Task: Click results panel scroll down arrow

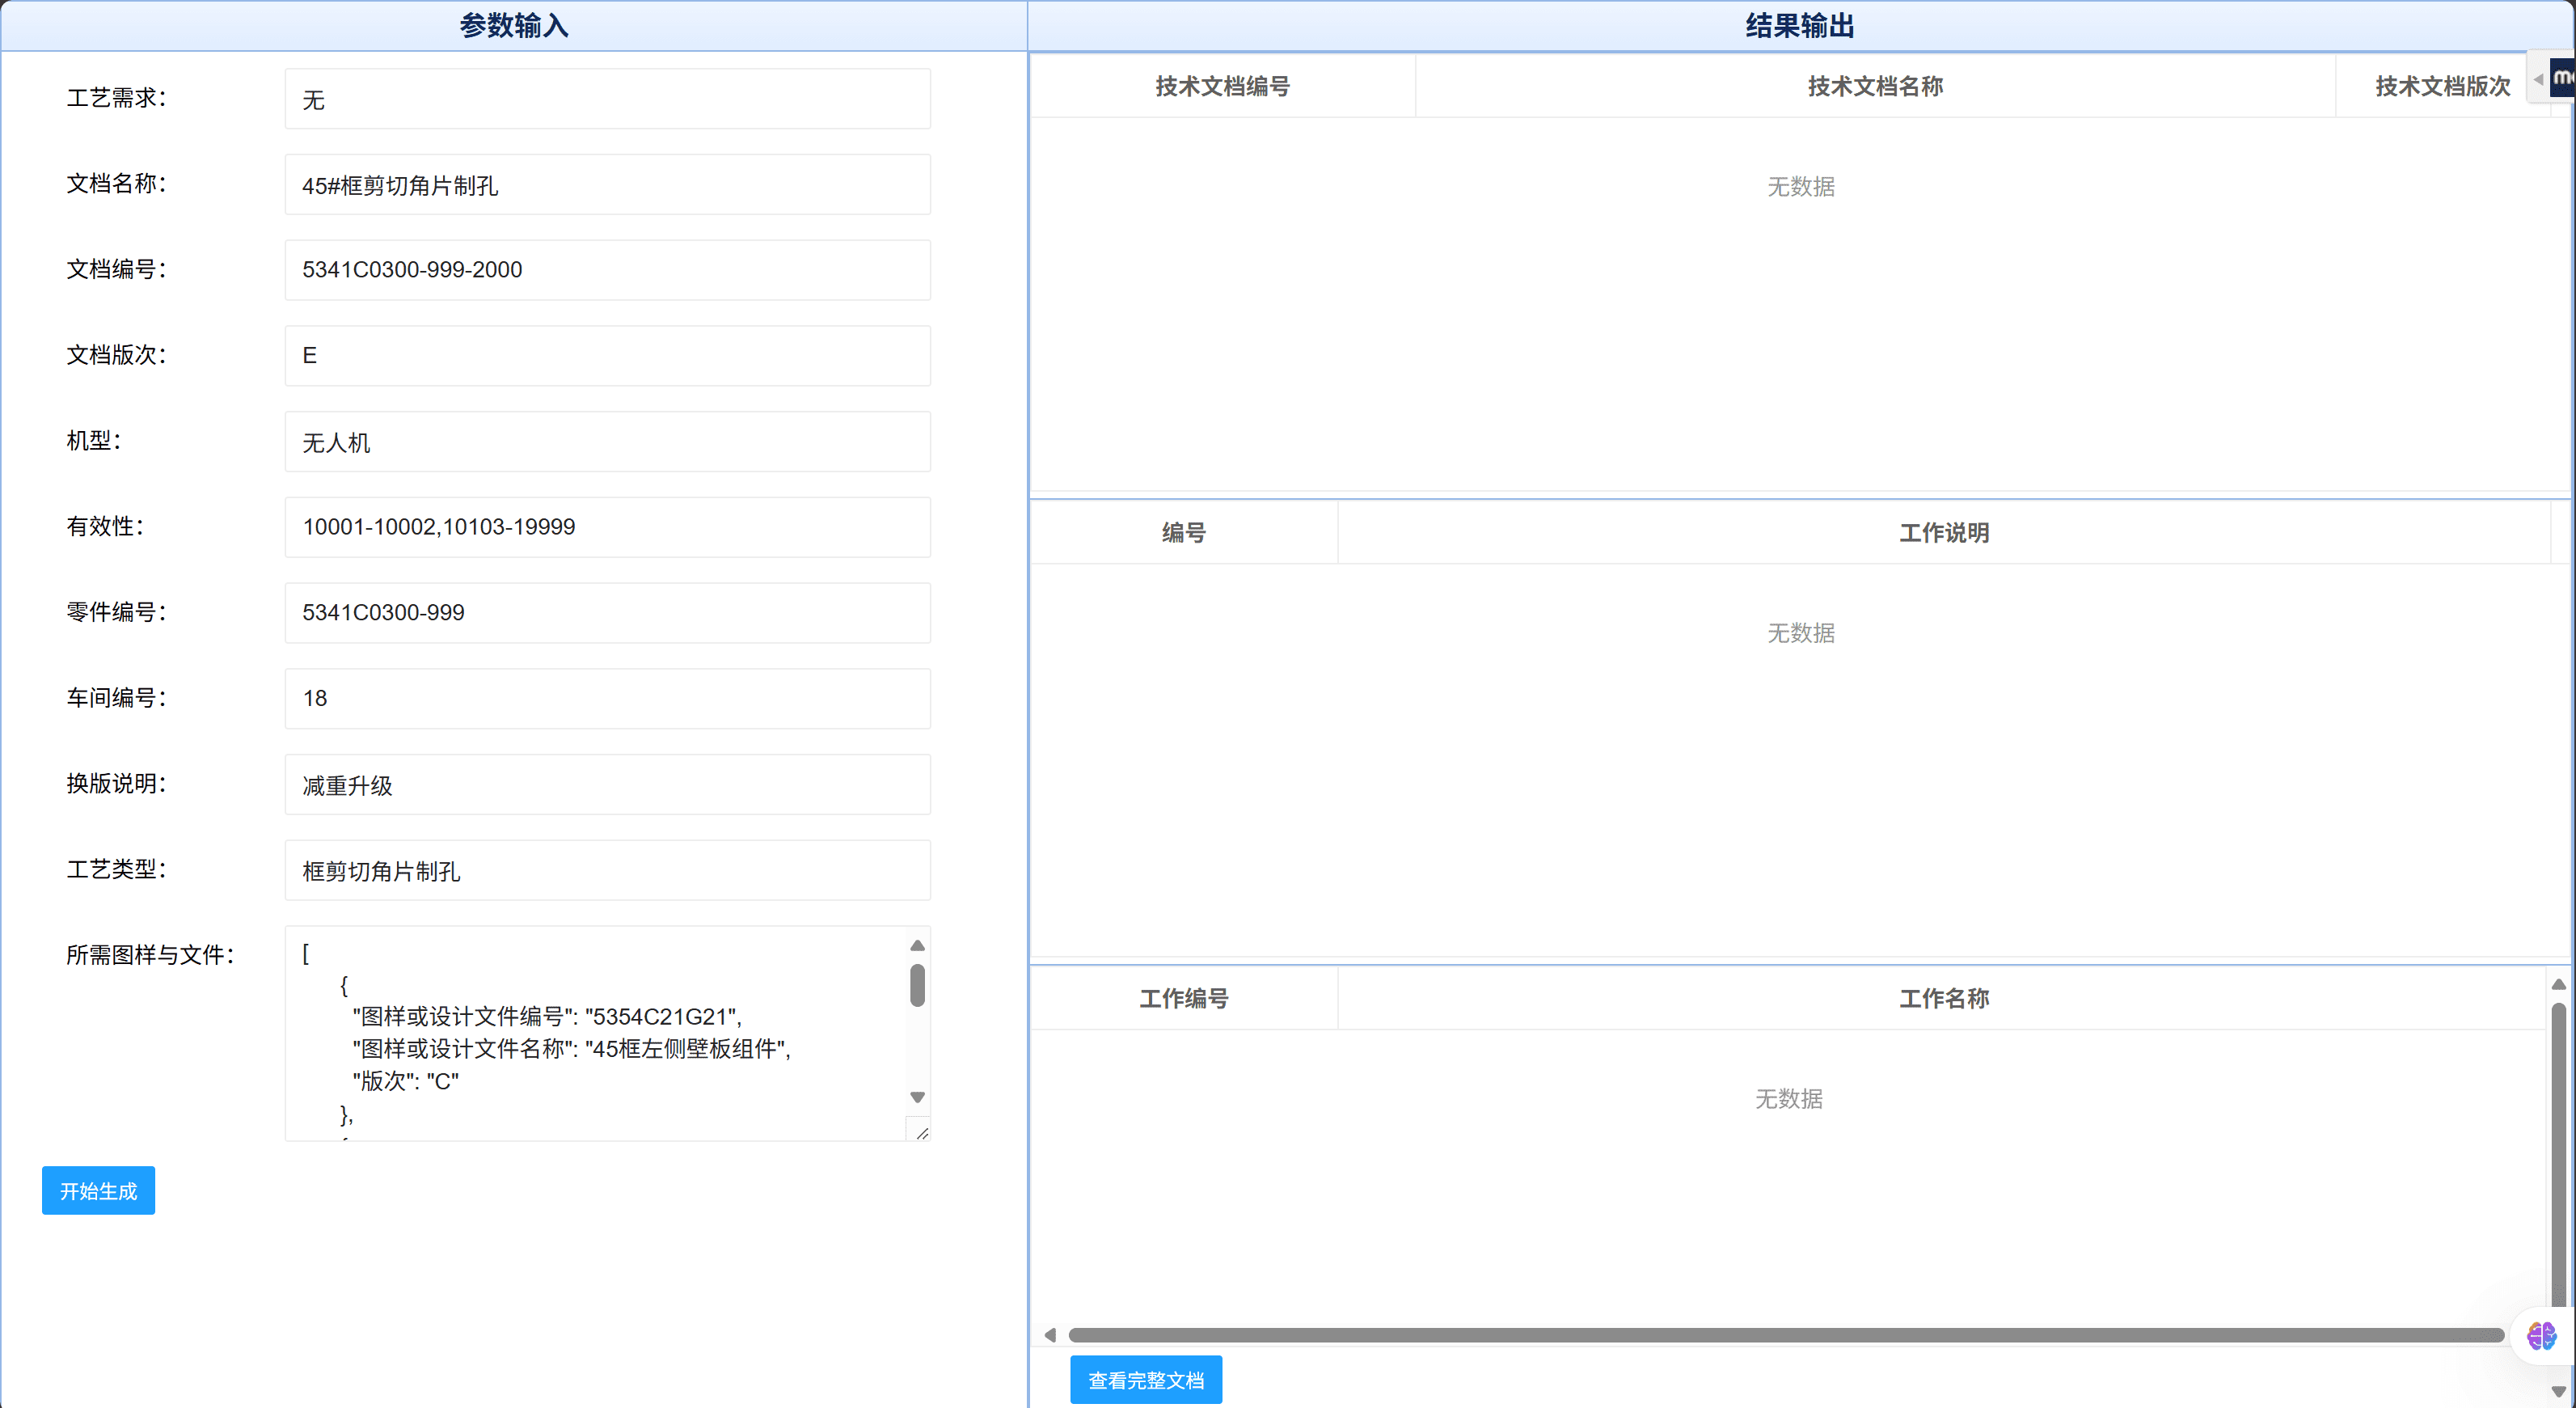Action: click(2558, 1391)
